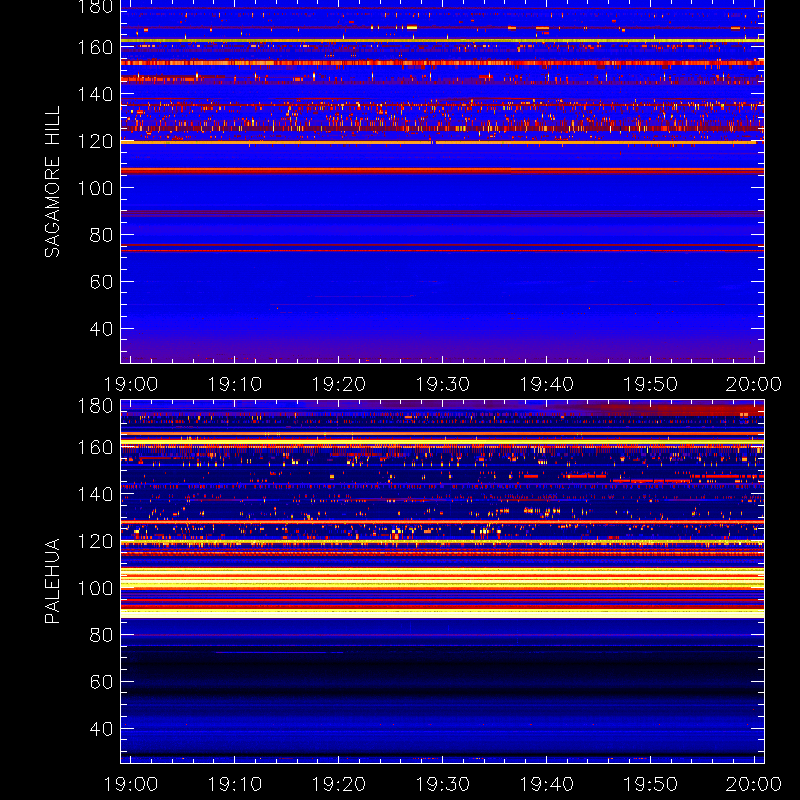
Task: Click the 19:00 label under Palehua plot
Action: pos(131,784)
